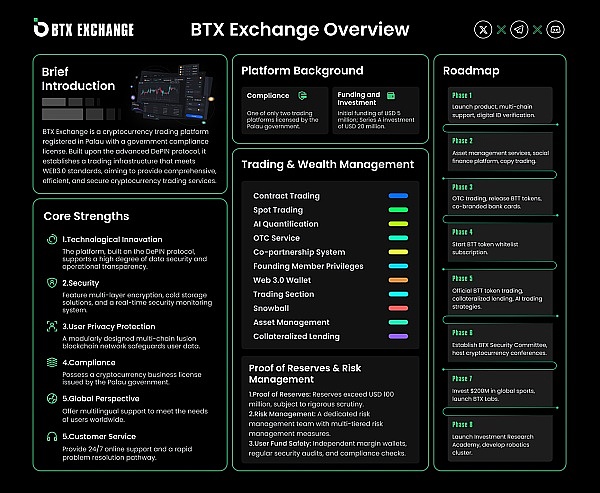Click the 2.Security title
Viewport: 600px width, 493px height.
coord(80,283)
